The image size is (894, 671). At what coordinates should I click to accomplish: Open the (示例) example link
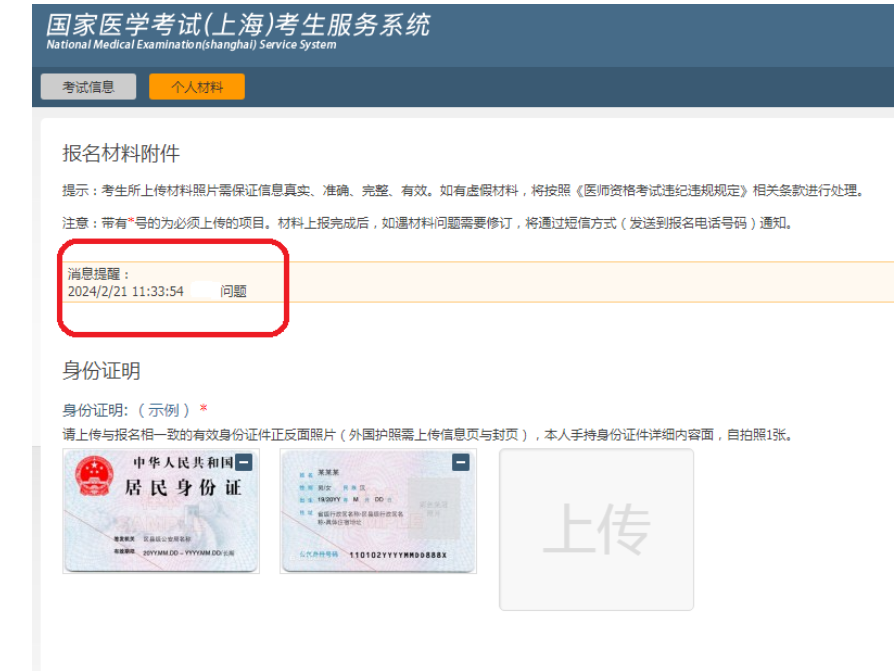click(164, 410)
